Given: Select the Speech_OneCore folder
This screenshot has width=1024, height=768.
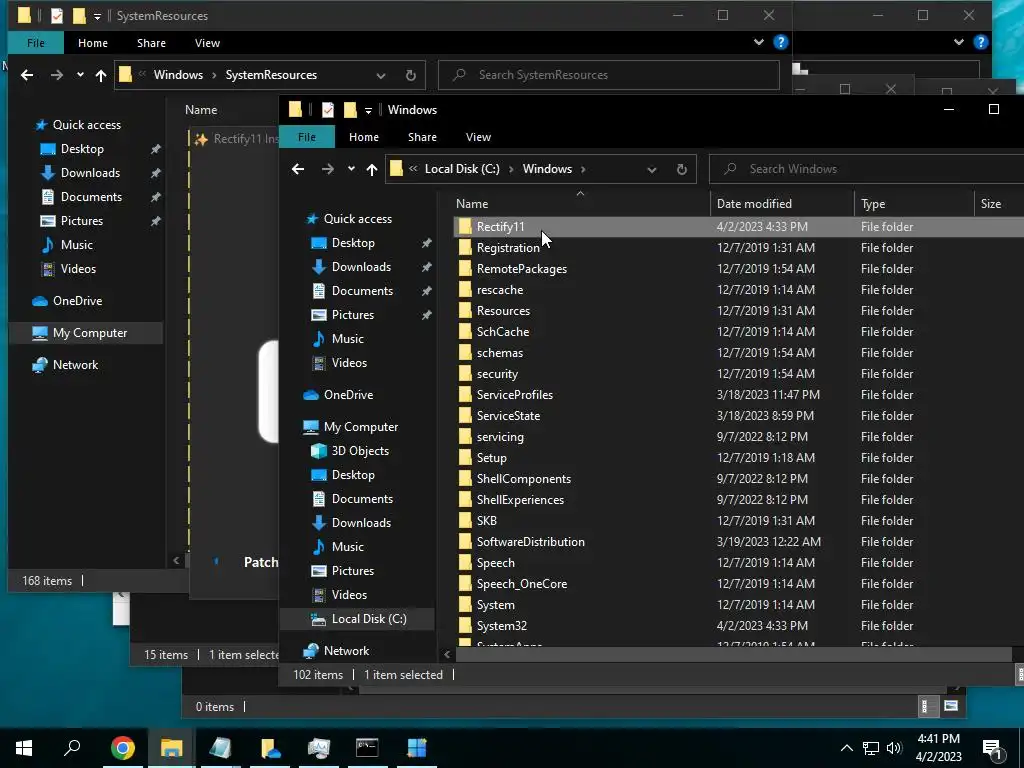Looking at the screenshot, I should point(522,584).
